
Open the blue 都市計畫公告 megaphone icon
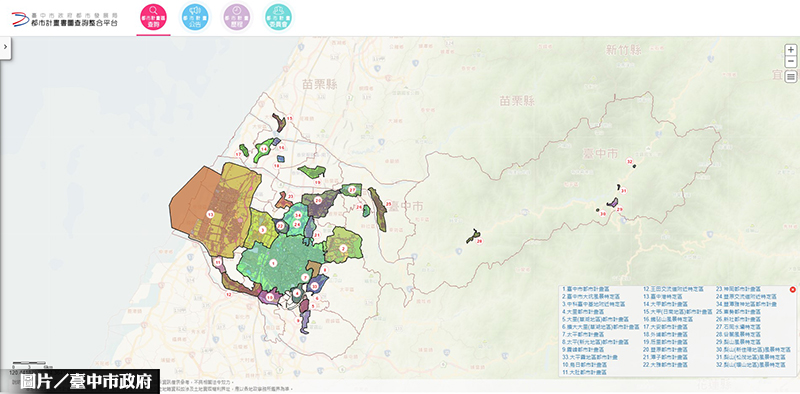click(x=195, y=17)
